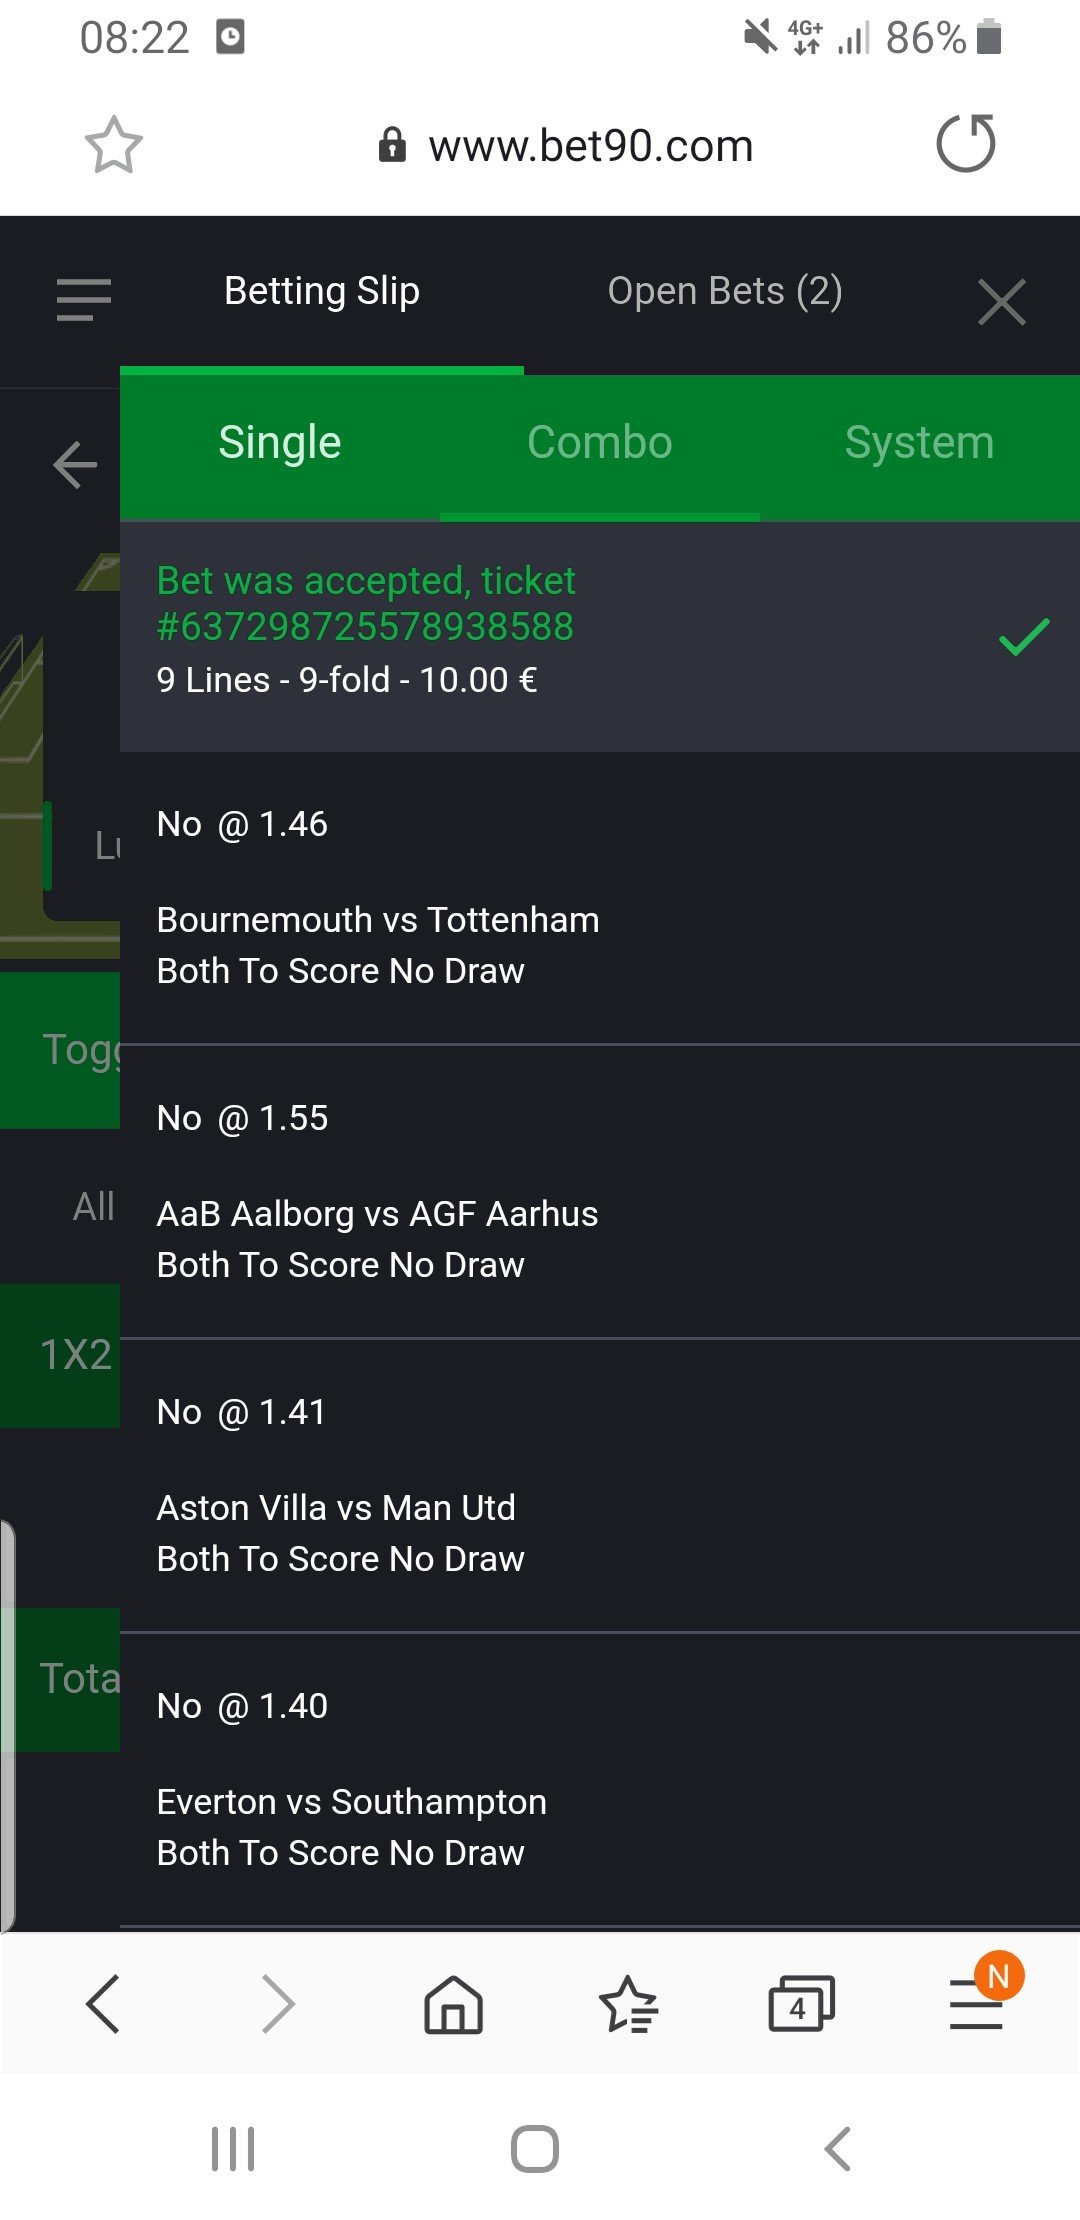The width and height of the screenshot is (1080, 2220).
Task: Select the Single bet type tab
Action: coord(280,443)
